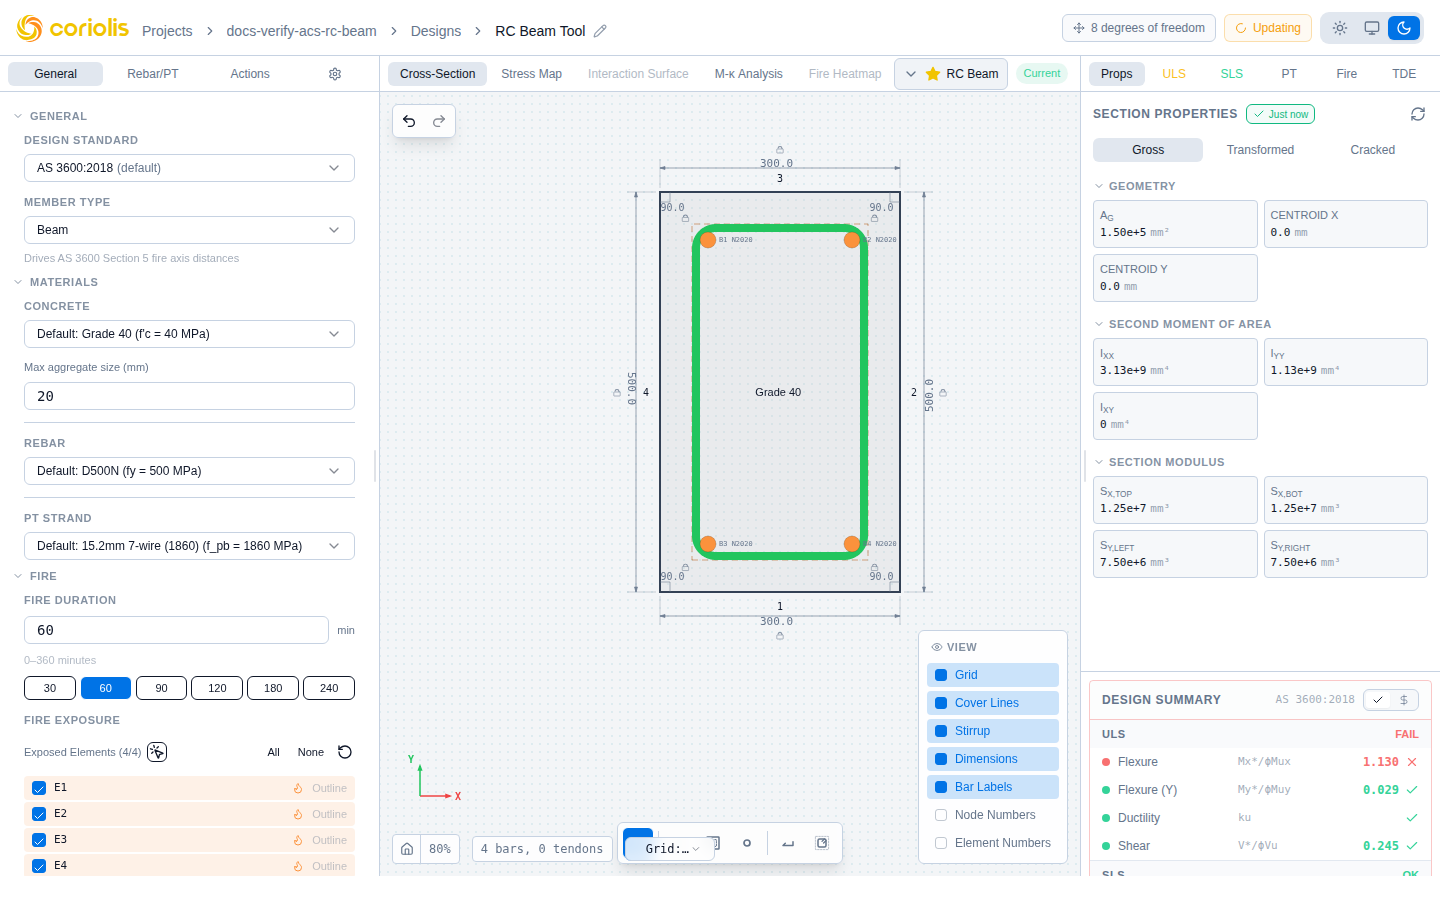Click the lock icon below the bottom 300.0 dimension
The width and height of the screenshot is (1440, 900).
(780, 635)
